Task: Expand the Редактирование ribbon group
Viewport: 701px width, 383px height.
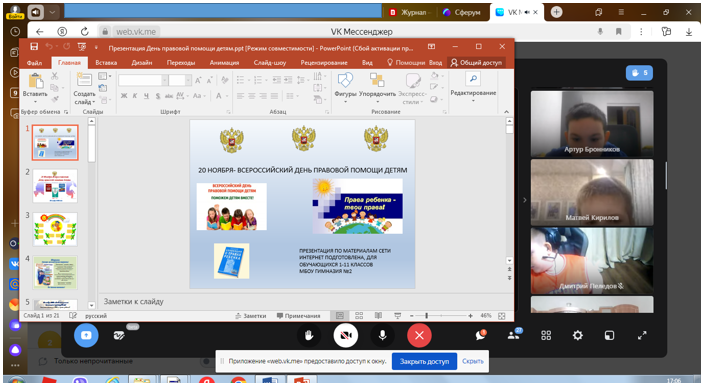Action: click(x=473, y=88)
